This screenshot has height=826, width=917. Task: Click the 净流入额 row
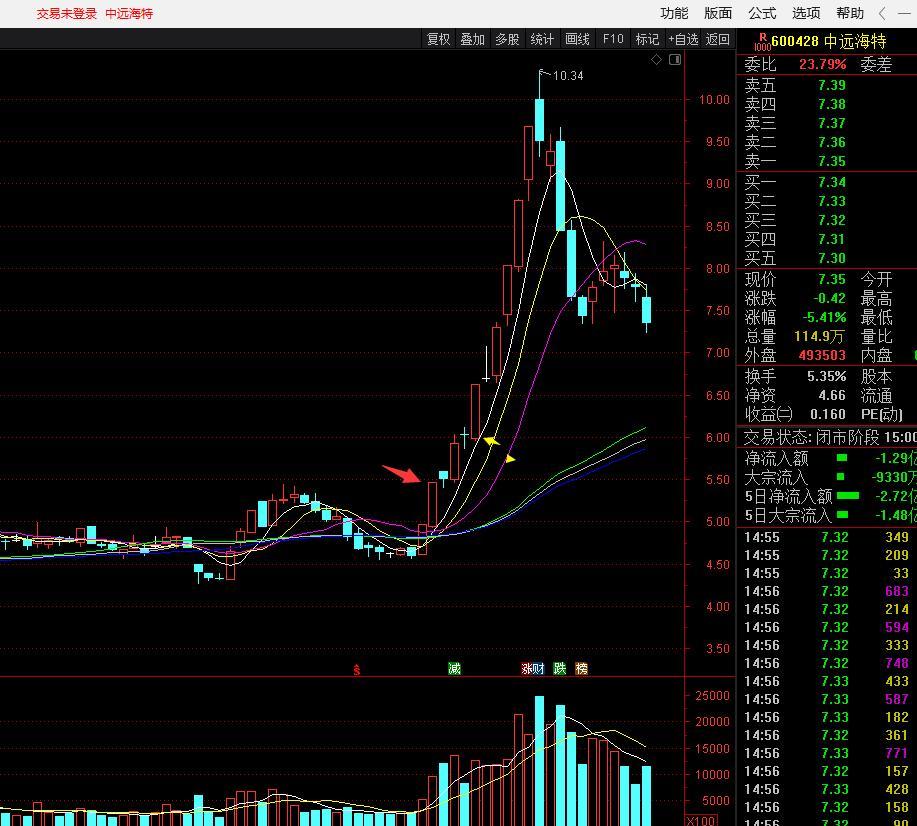coord(829,458)
